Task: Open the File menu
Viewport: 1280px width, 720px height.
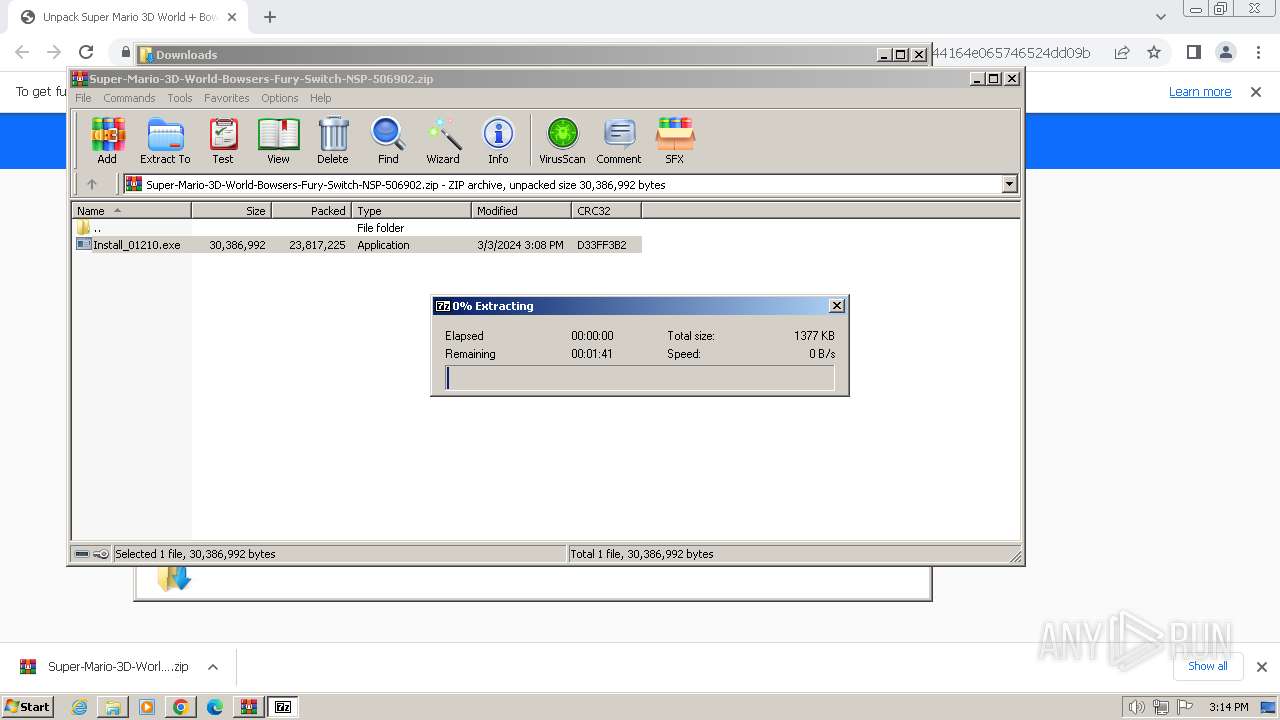Action: 83,98
